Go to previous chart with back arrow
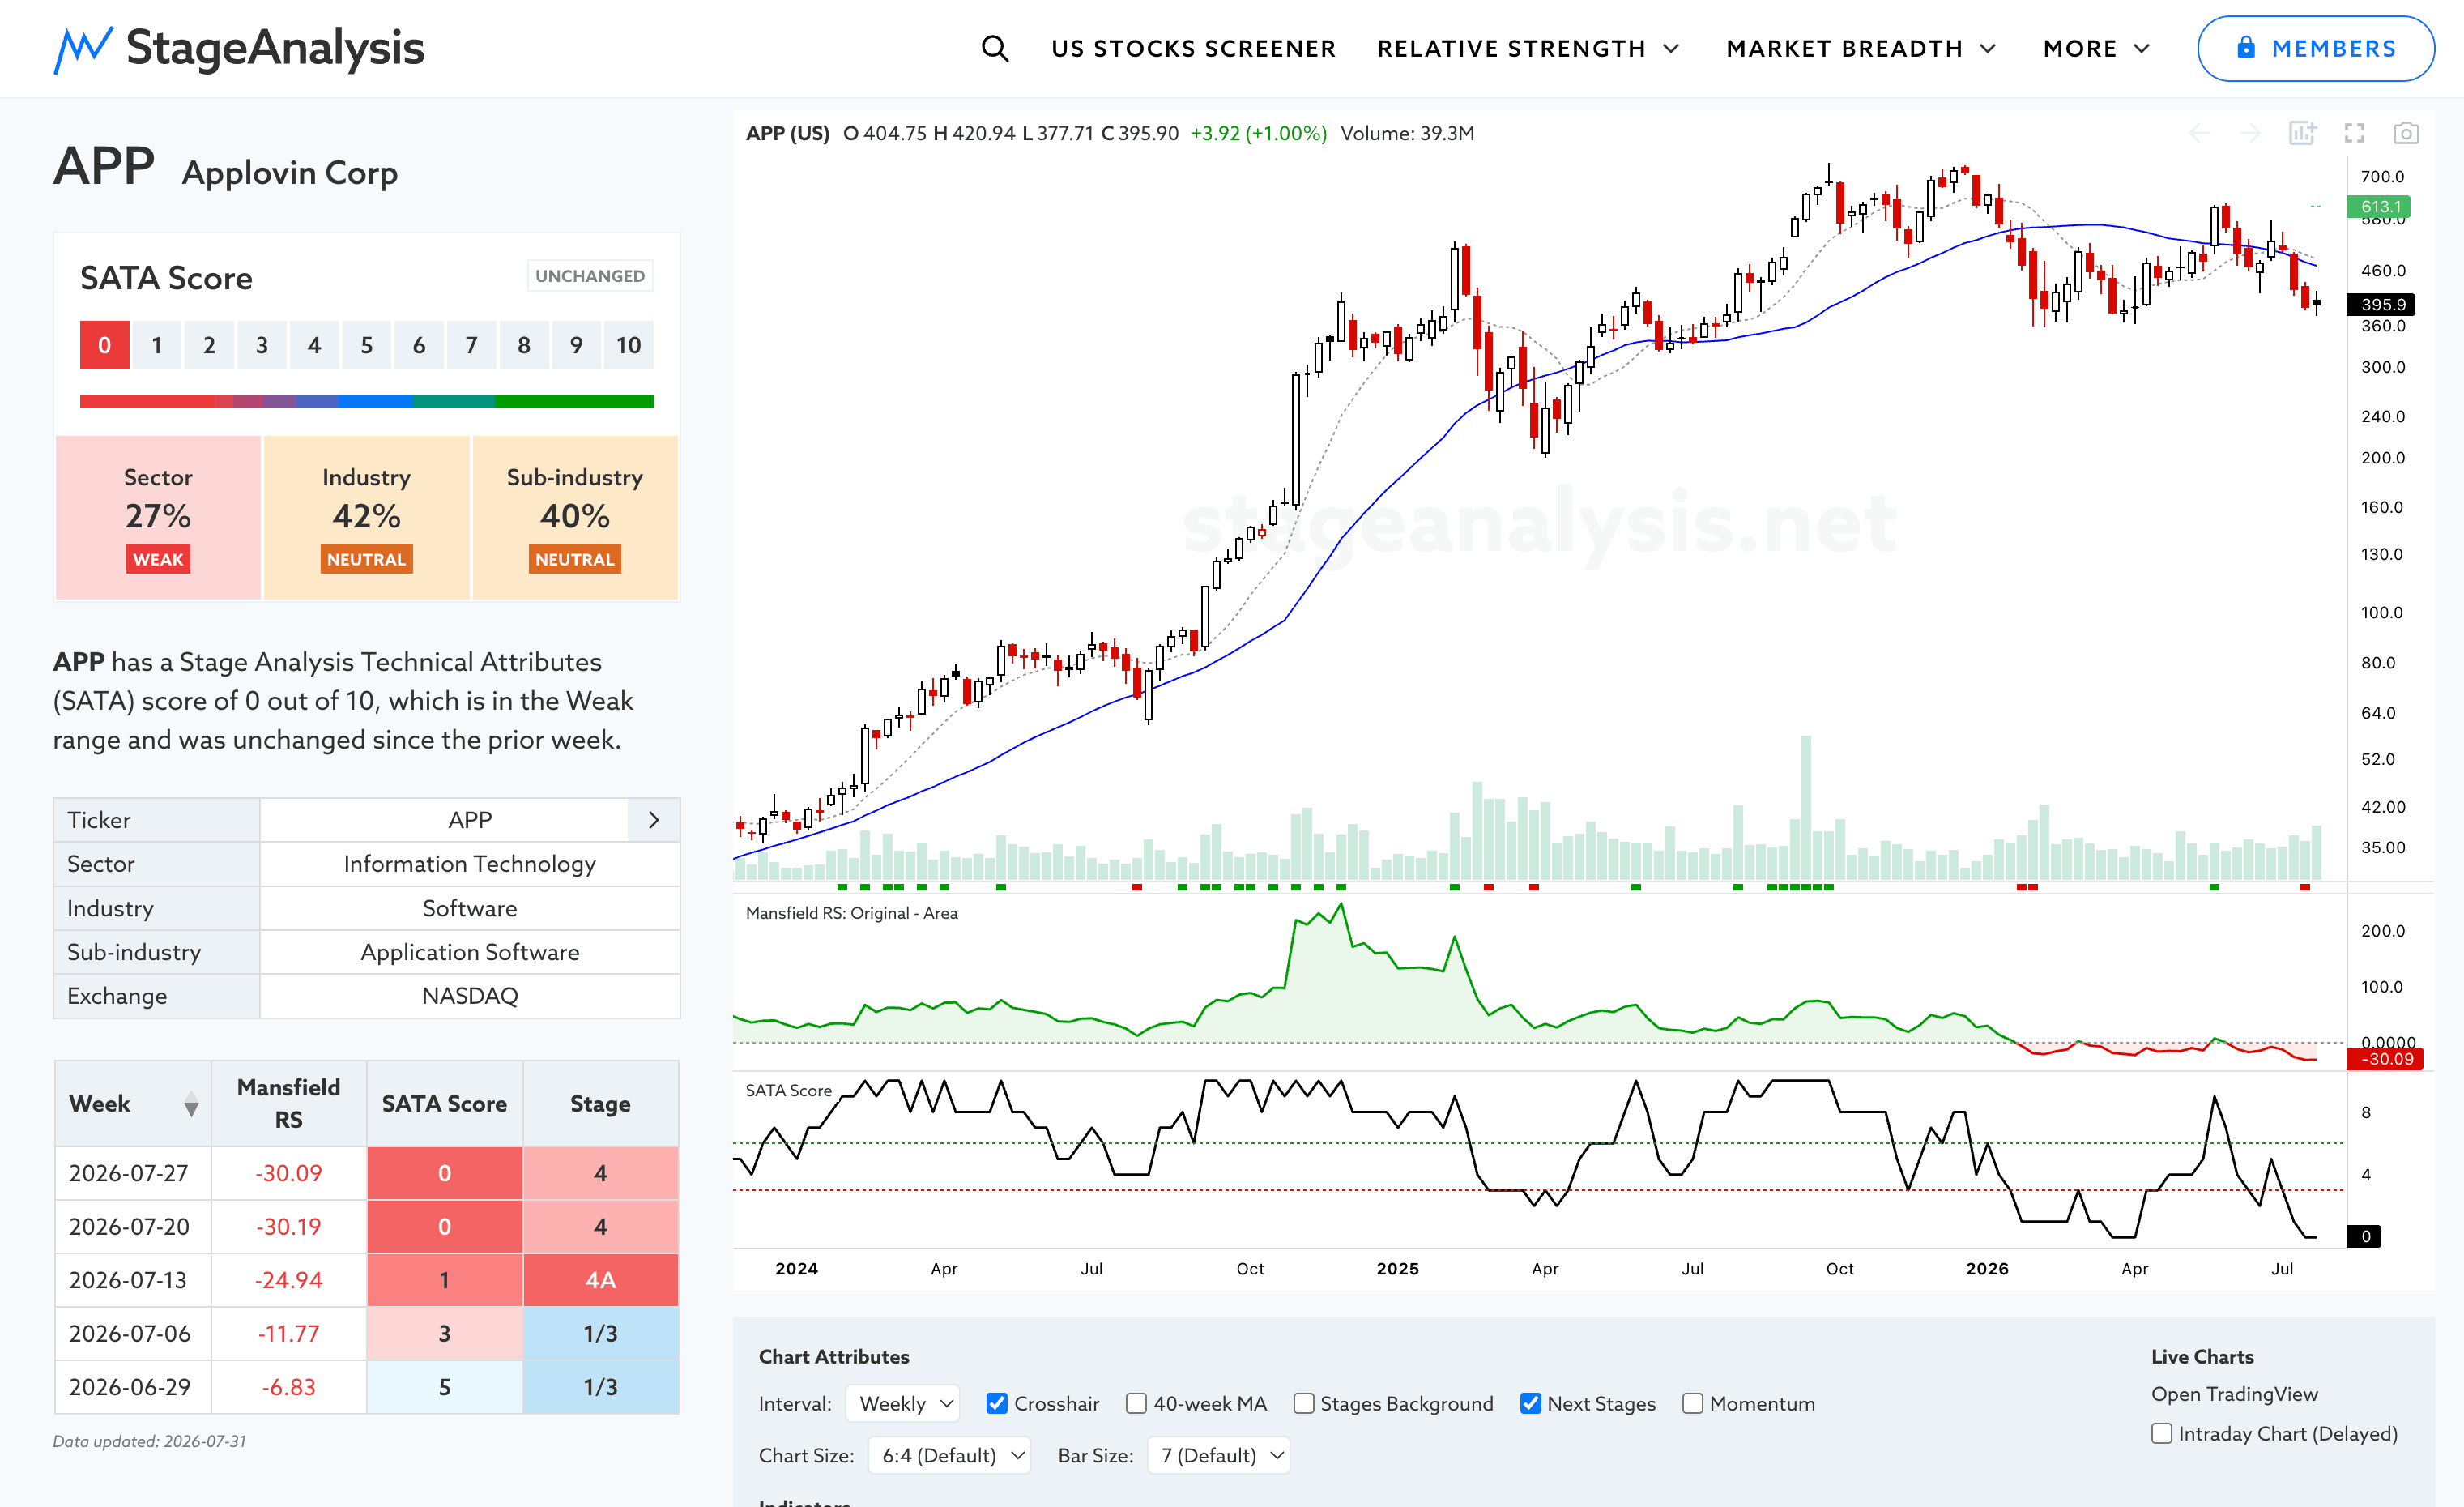 click(2199, 133)
